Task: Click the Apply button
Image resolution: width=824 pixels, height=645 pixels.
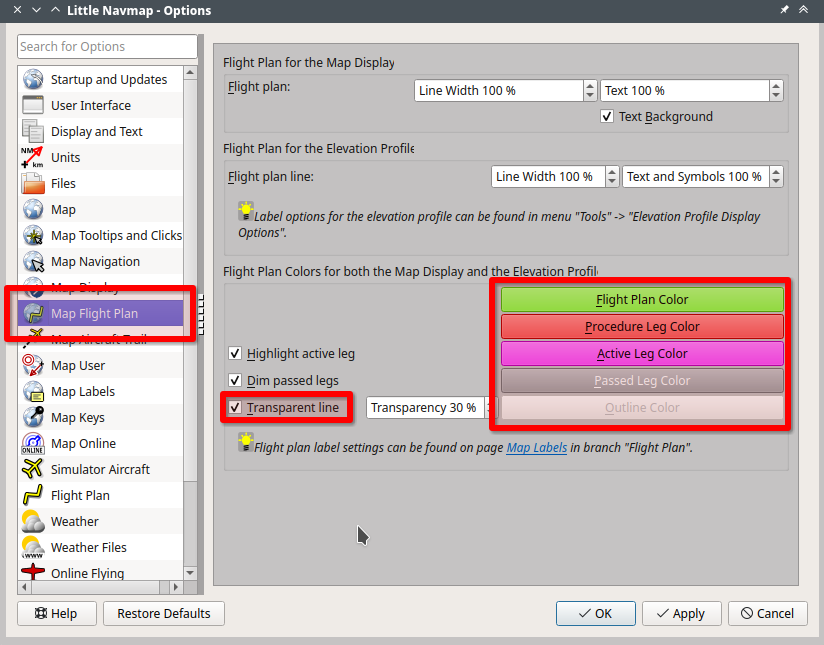Action: coord(682,613)
